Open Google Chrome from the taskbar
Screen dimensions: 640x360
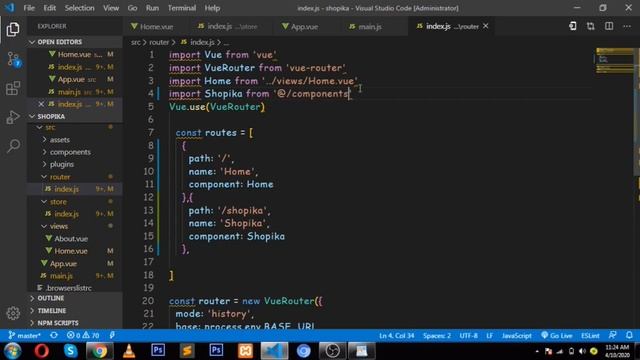99,351
